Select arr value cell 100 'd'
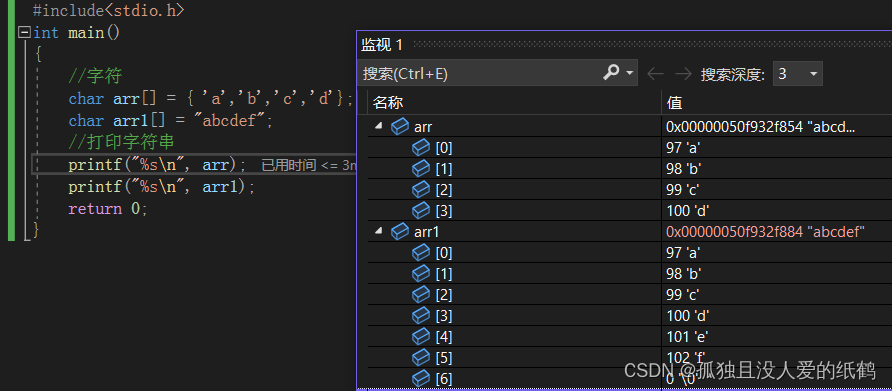The width and height of the screenshot is (892, 391). click(688, 211)
